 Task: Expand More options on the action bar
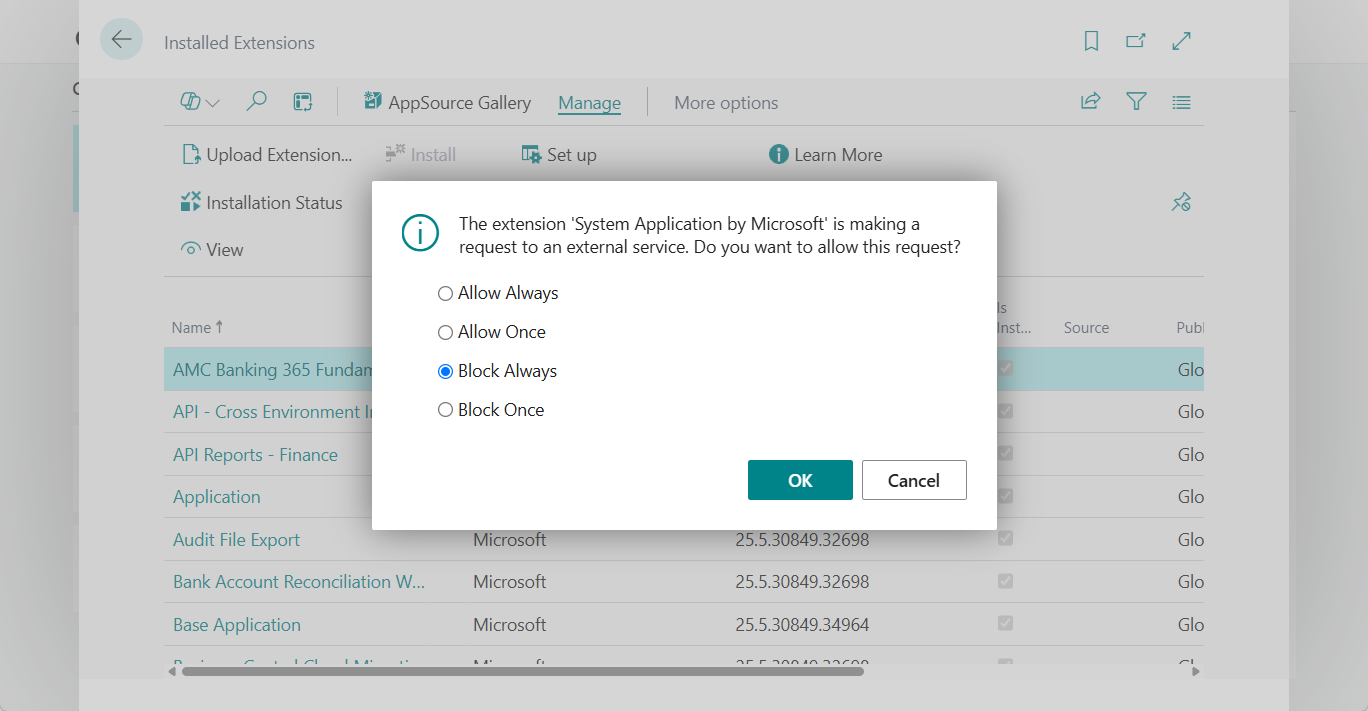726,102
